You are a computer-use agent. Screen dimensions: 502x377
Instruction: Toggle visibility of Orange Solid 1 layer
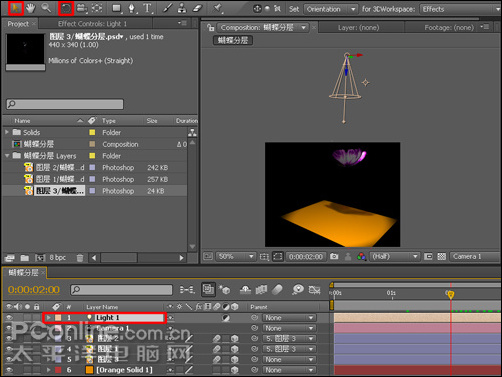[x=9, y=370]
